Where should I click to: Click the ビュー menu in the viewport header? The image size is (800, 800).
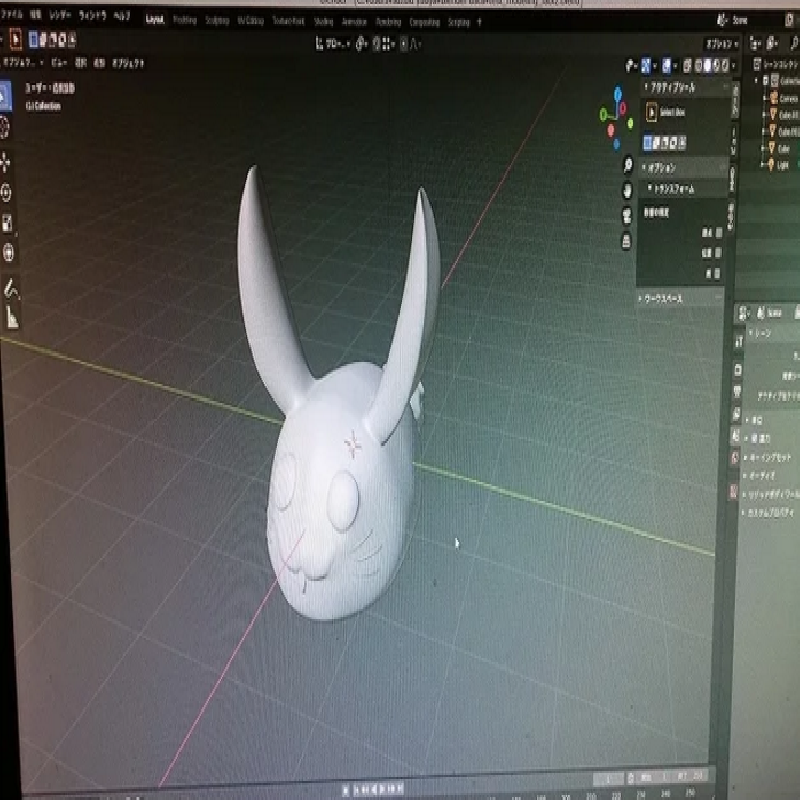pyautogui.click(x=58, y=62)
